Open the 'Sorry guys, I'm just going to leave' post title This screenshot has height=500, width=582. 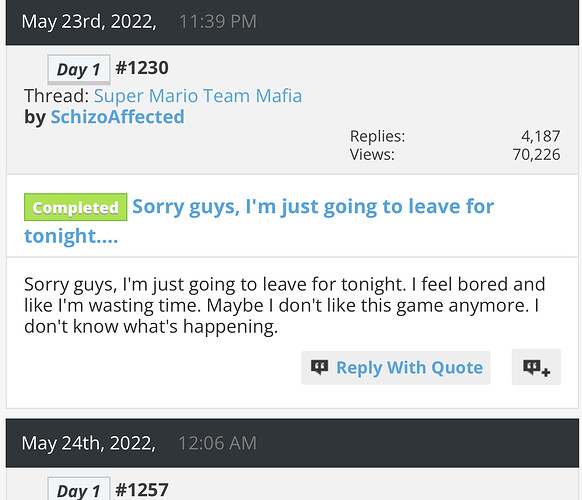tap(259, 221)
